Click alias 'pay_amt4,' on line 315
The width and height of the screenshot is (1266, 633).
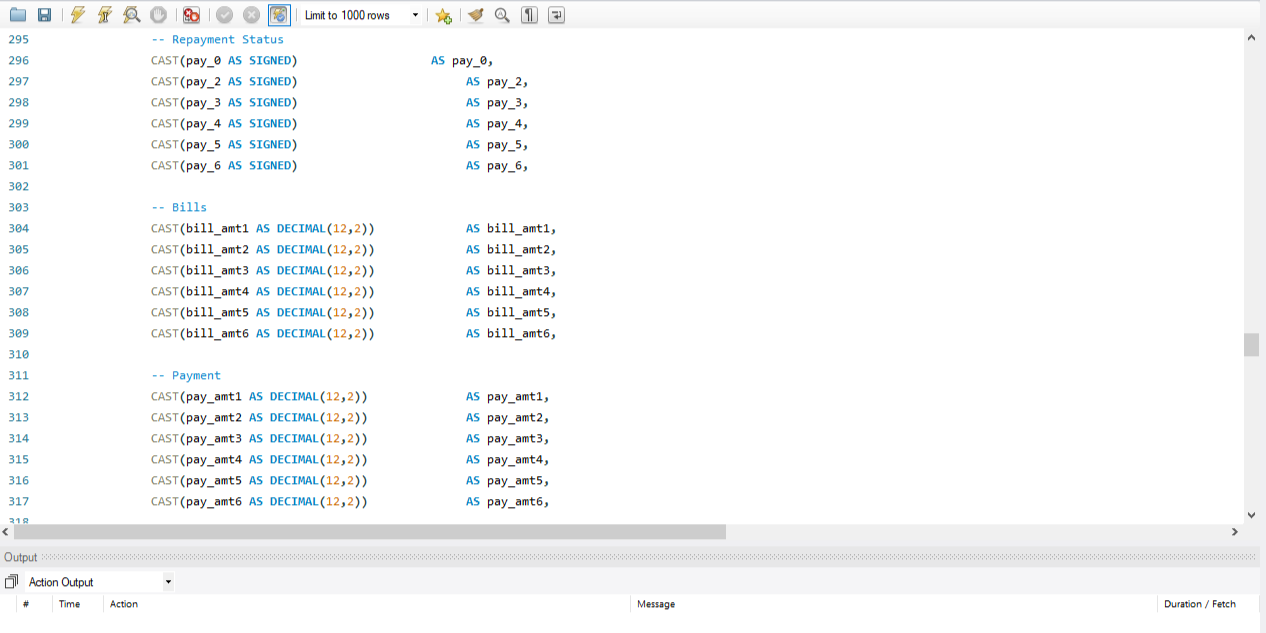coord(518,460)
